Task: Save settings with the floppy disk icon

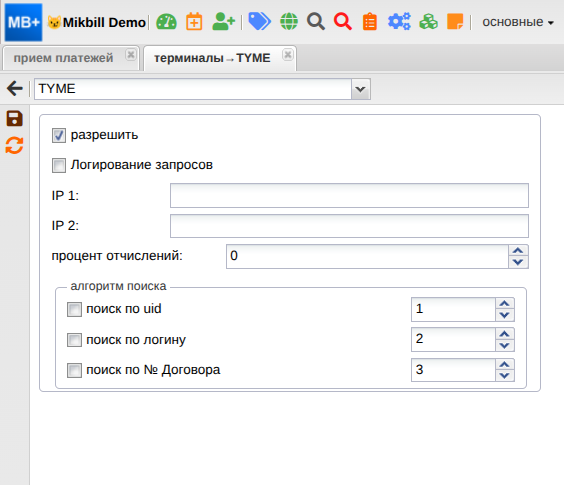Action: point(14,118)
